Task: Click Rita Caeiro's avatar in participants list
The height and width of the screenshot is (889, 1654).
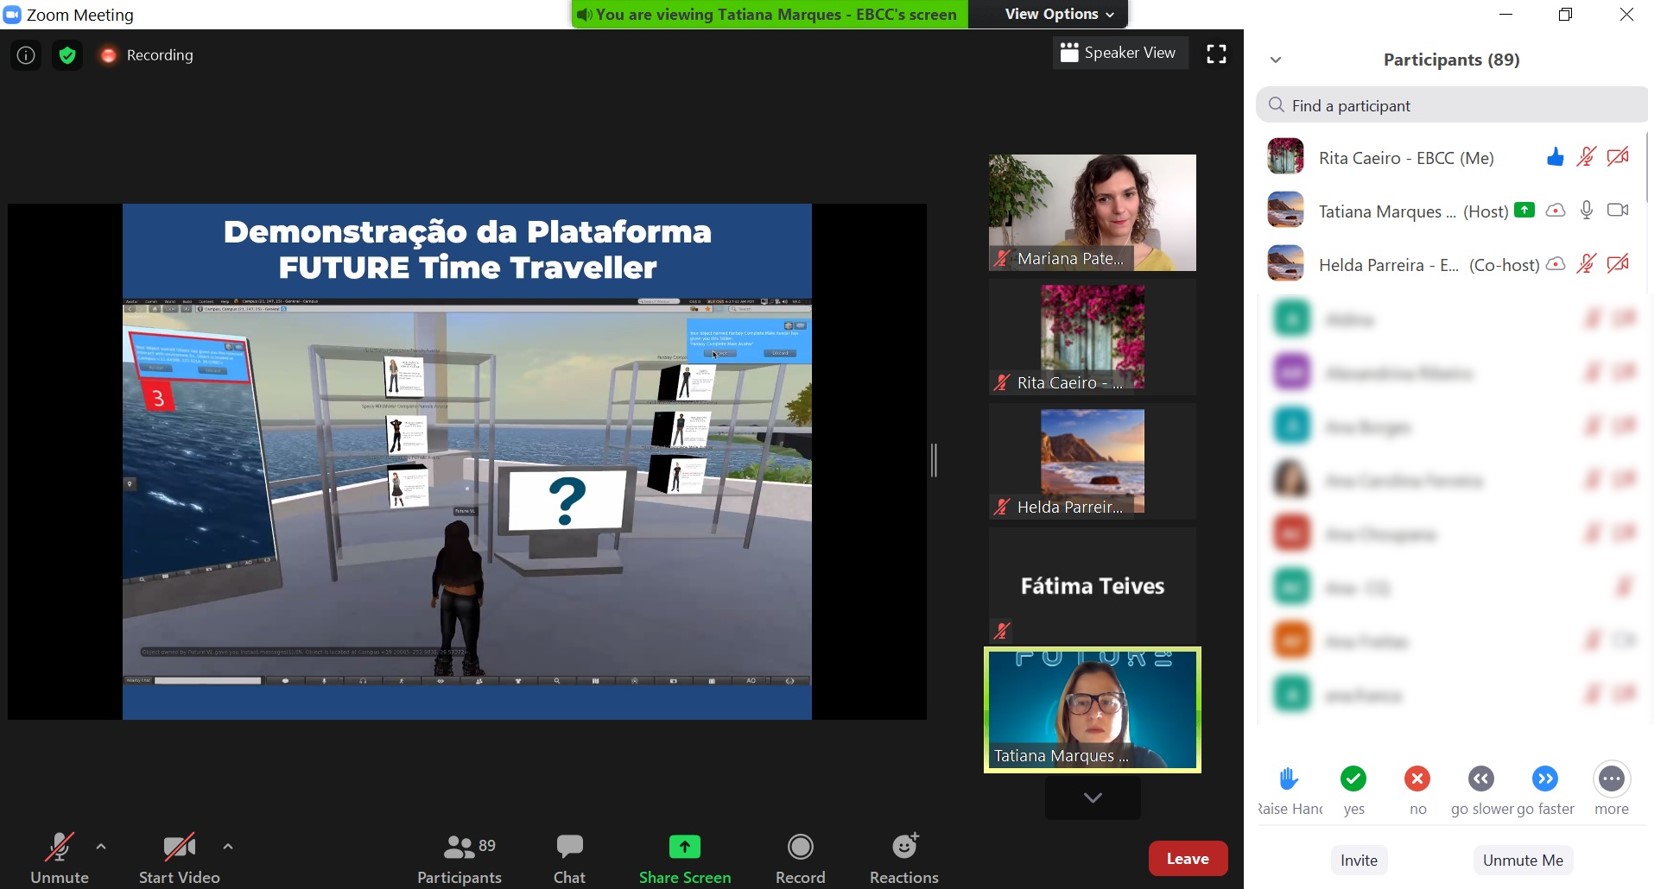Action: (1286, 157)
